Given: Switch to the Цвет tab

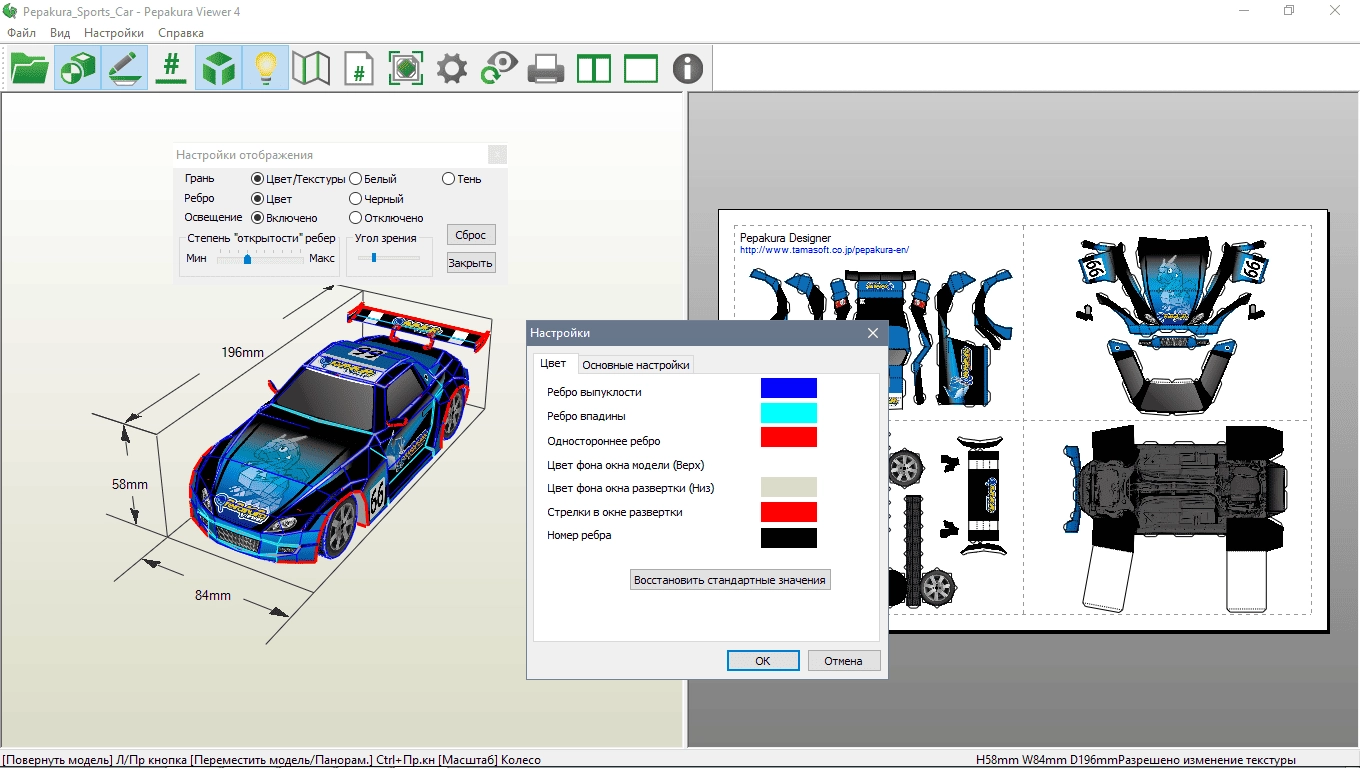Looking at the screenshot, I should tap(553, 364).
